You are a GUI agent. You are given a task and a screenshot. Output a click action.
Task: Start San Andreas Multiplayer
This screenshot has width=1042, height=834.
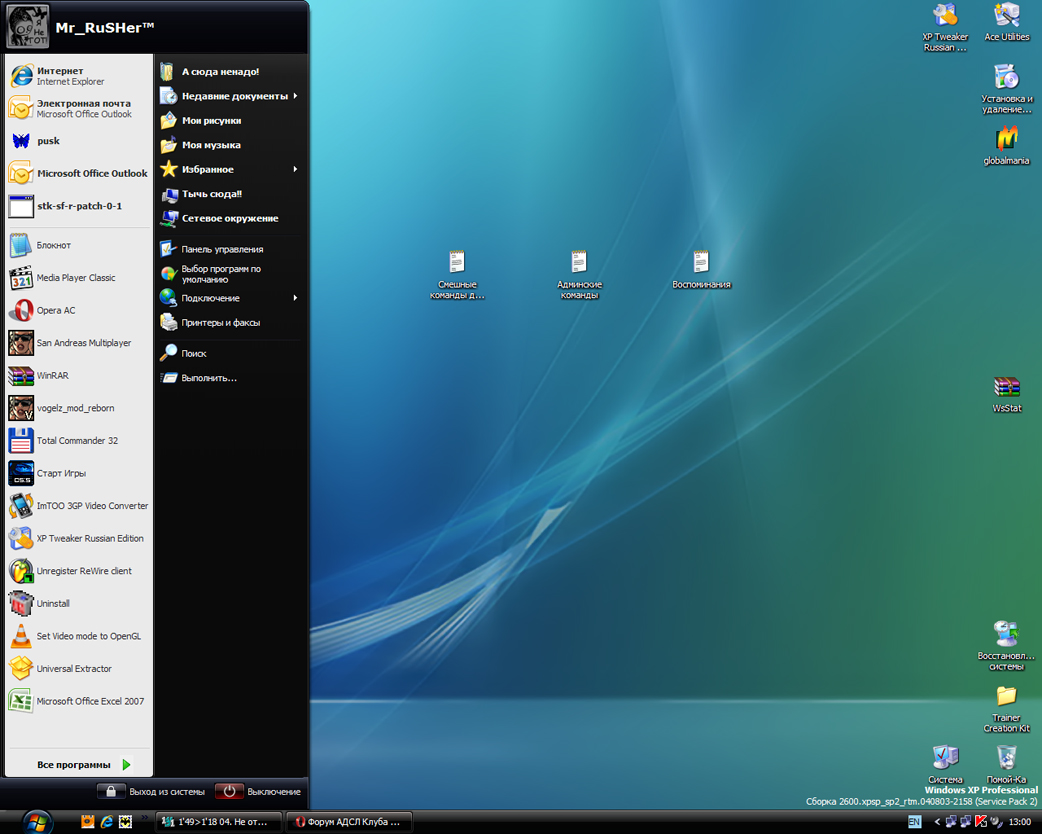78,343
